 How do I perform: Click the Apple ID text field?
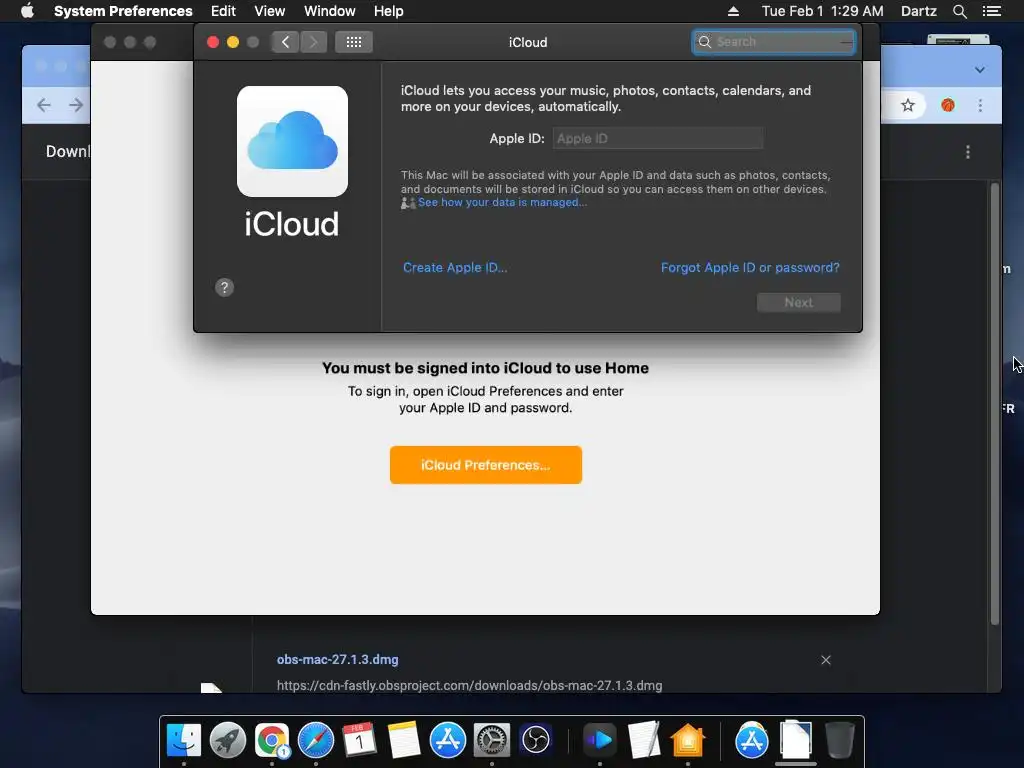(x=658, y=138)
